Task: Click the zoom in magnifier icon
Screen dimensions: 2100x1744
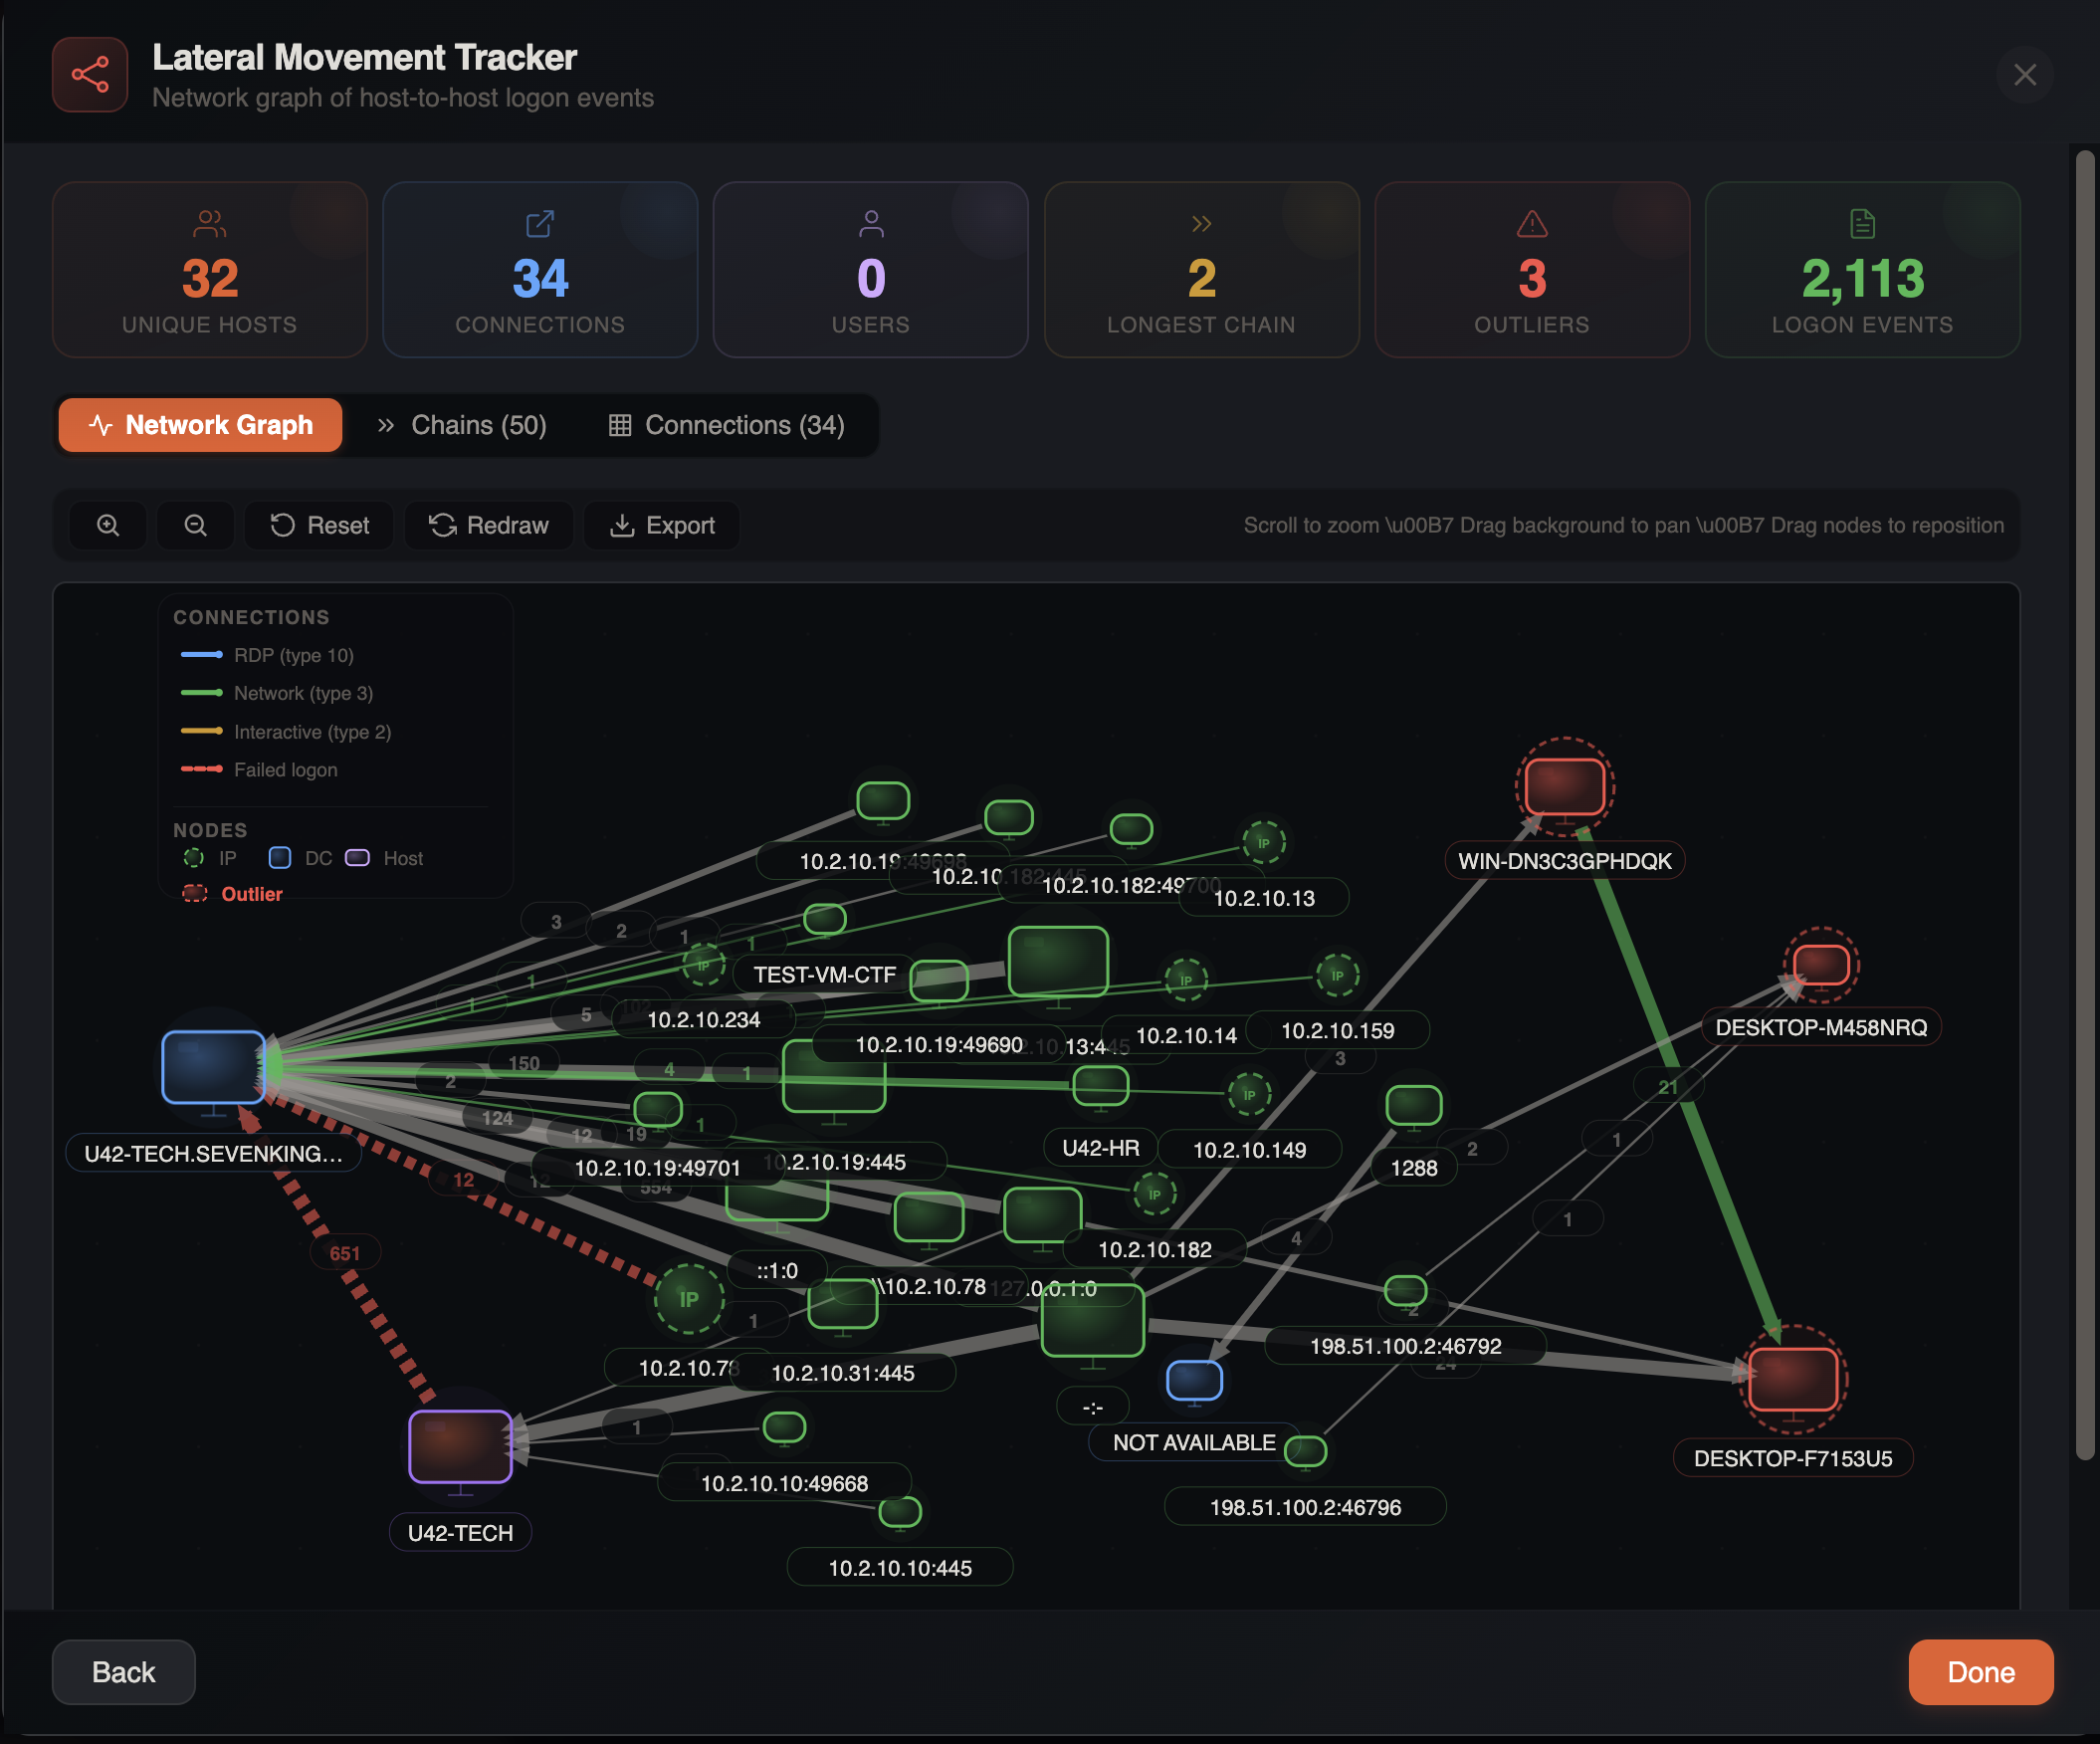Action: tap(108, 525)
